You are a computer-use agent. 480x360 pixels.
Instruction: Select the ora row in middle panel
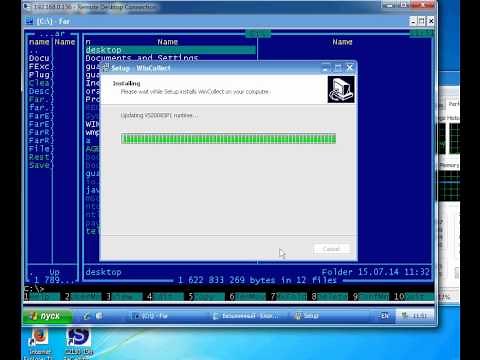coord(92,91)
